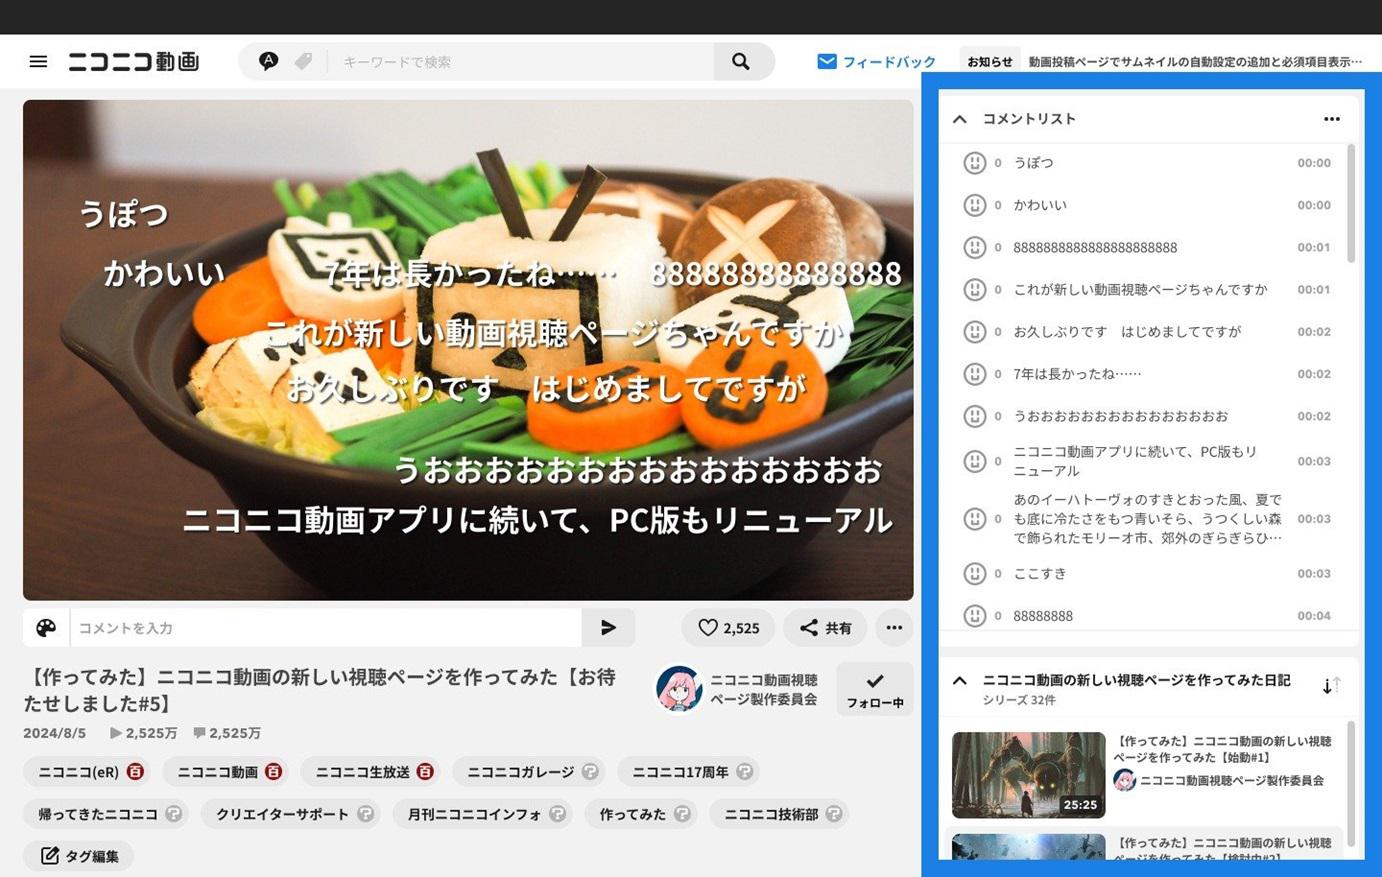The image size is (1382, 877).
Task: Select the ここすき comment text
Action: (x=1040, y=574)
